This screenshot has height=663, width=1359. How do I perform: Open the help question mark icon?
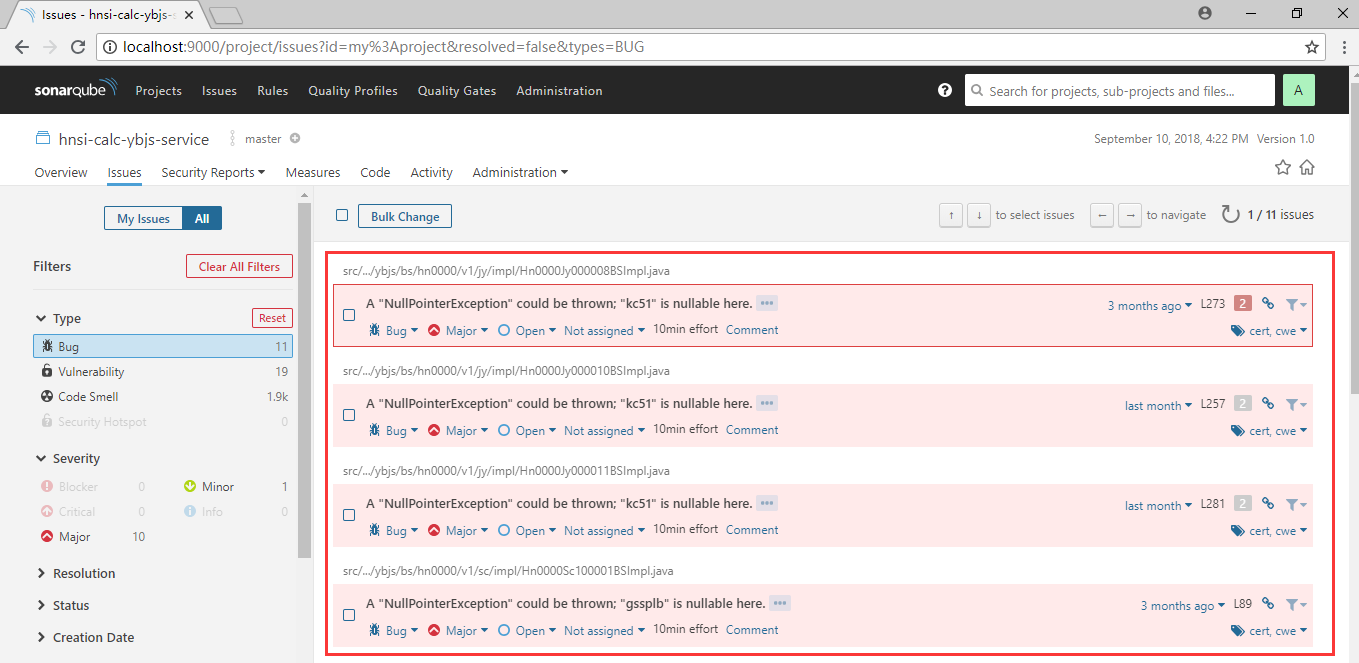[945, 90]
